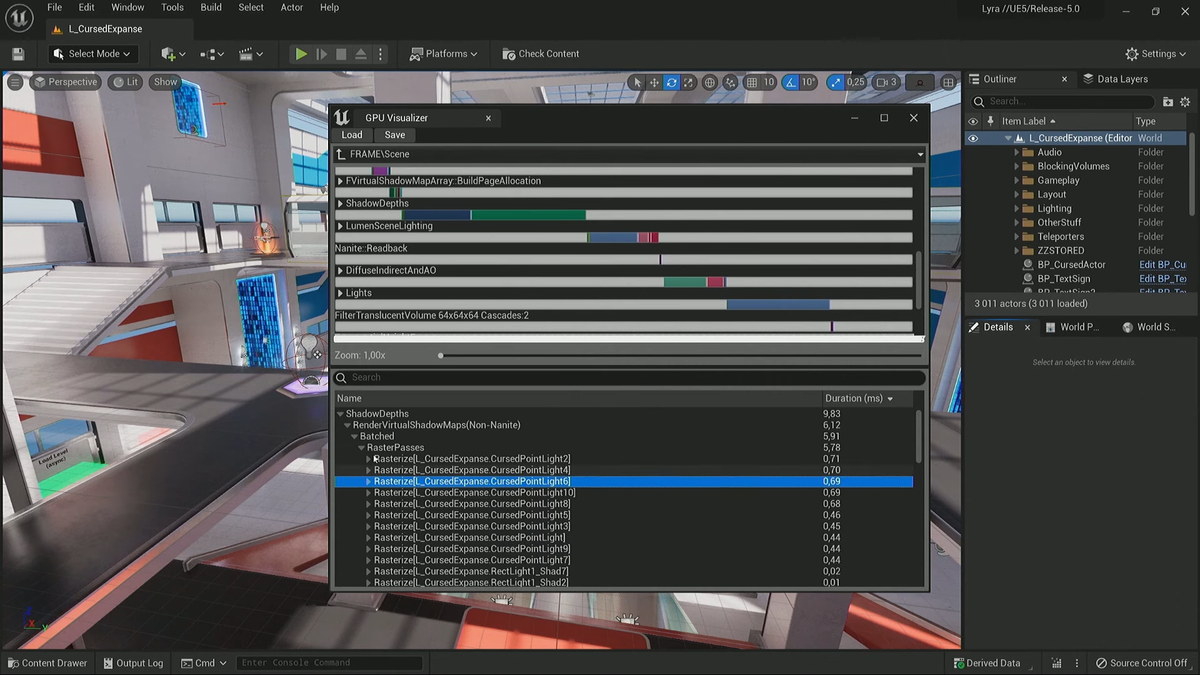
Task: Select the viewport select-objects tool
Action: click(x=637, y=82)
